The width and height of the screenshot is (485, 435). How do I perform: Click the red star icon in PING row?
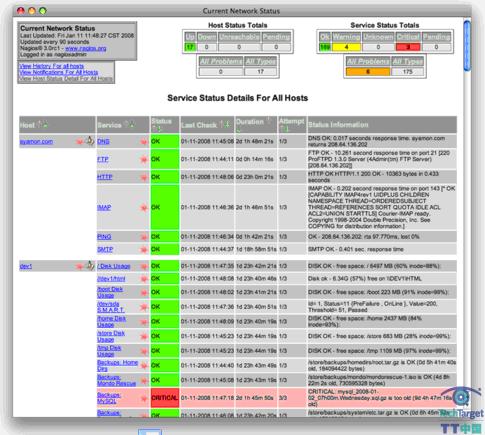tap(144, 237)
